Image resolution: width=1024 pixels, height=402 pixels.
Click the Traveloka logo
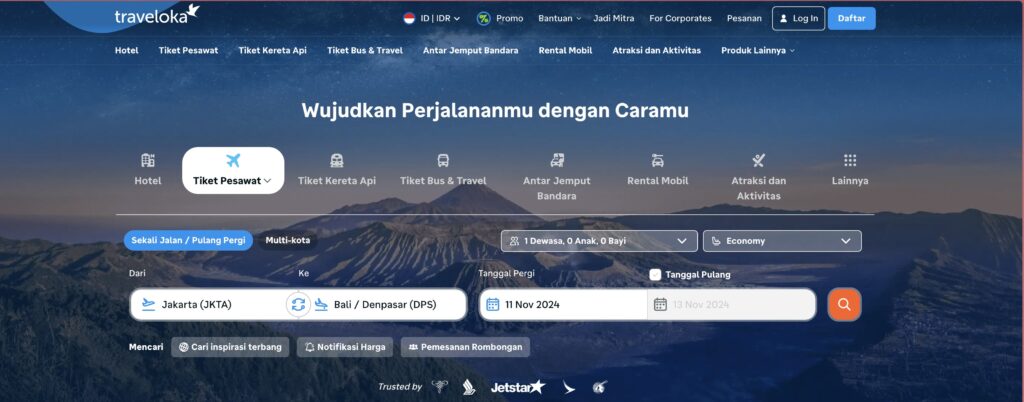click(157, 14)
